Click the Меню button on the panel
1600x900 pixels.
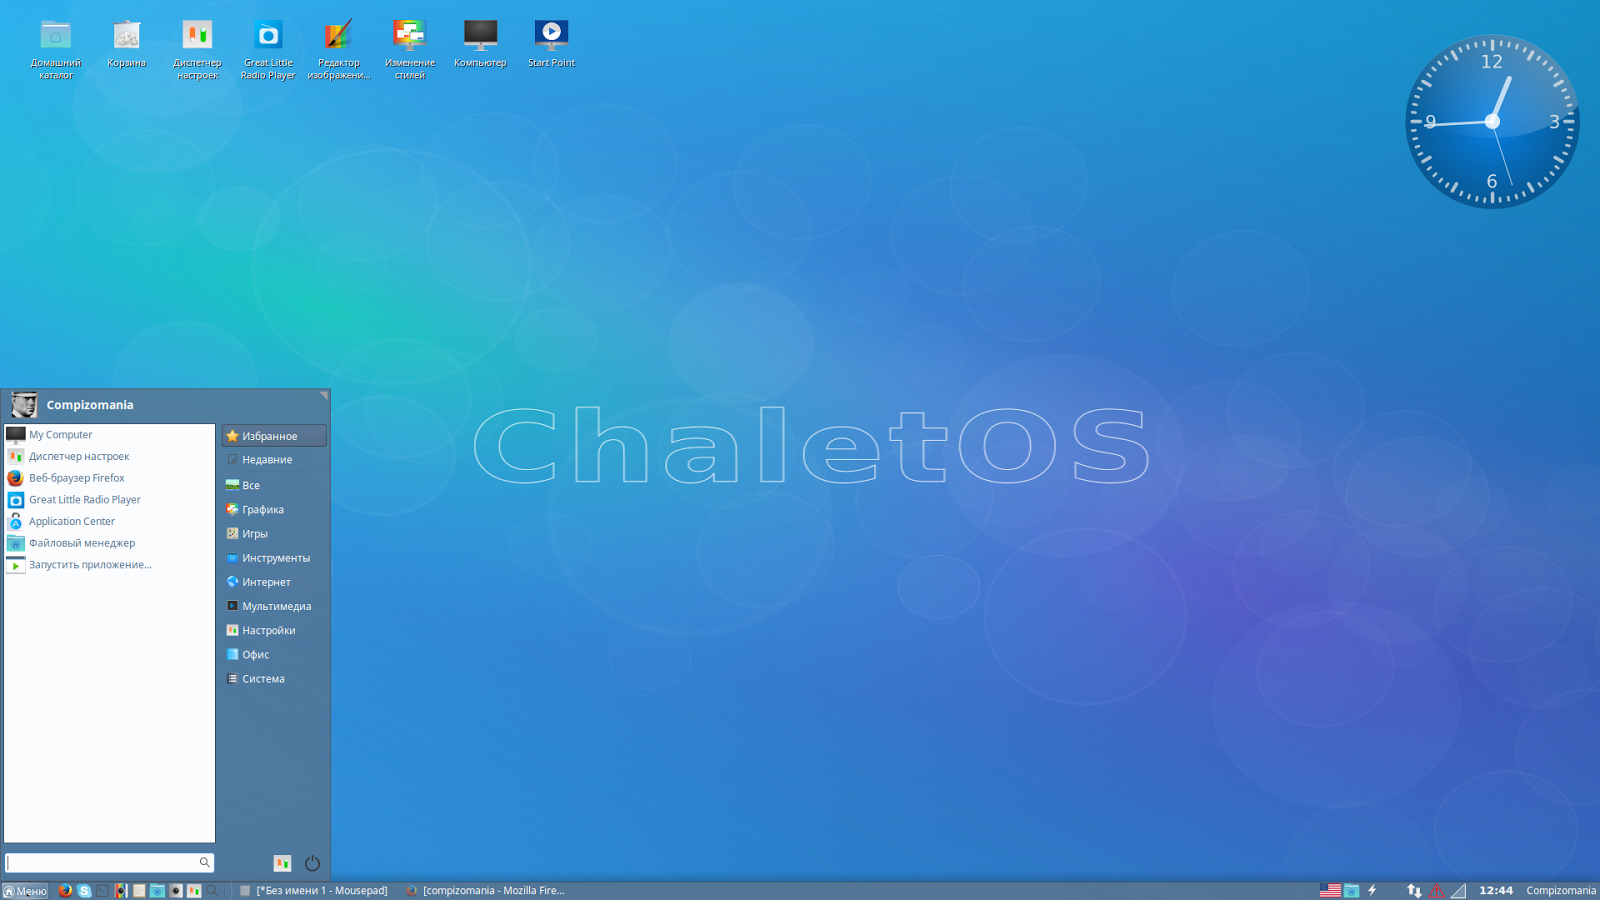tap(25, 891)
